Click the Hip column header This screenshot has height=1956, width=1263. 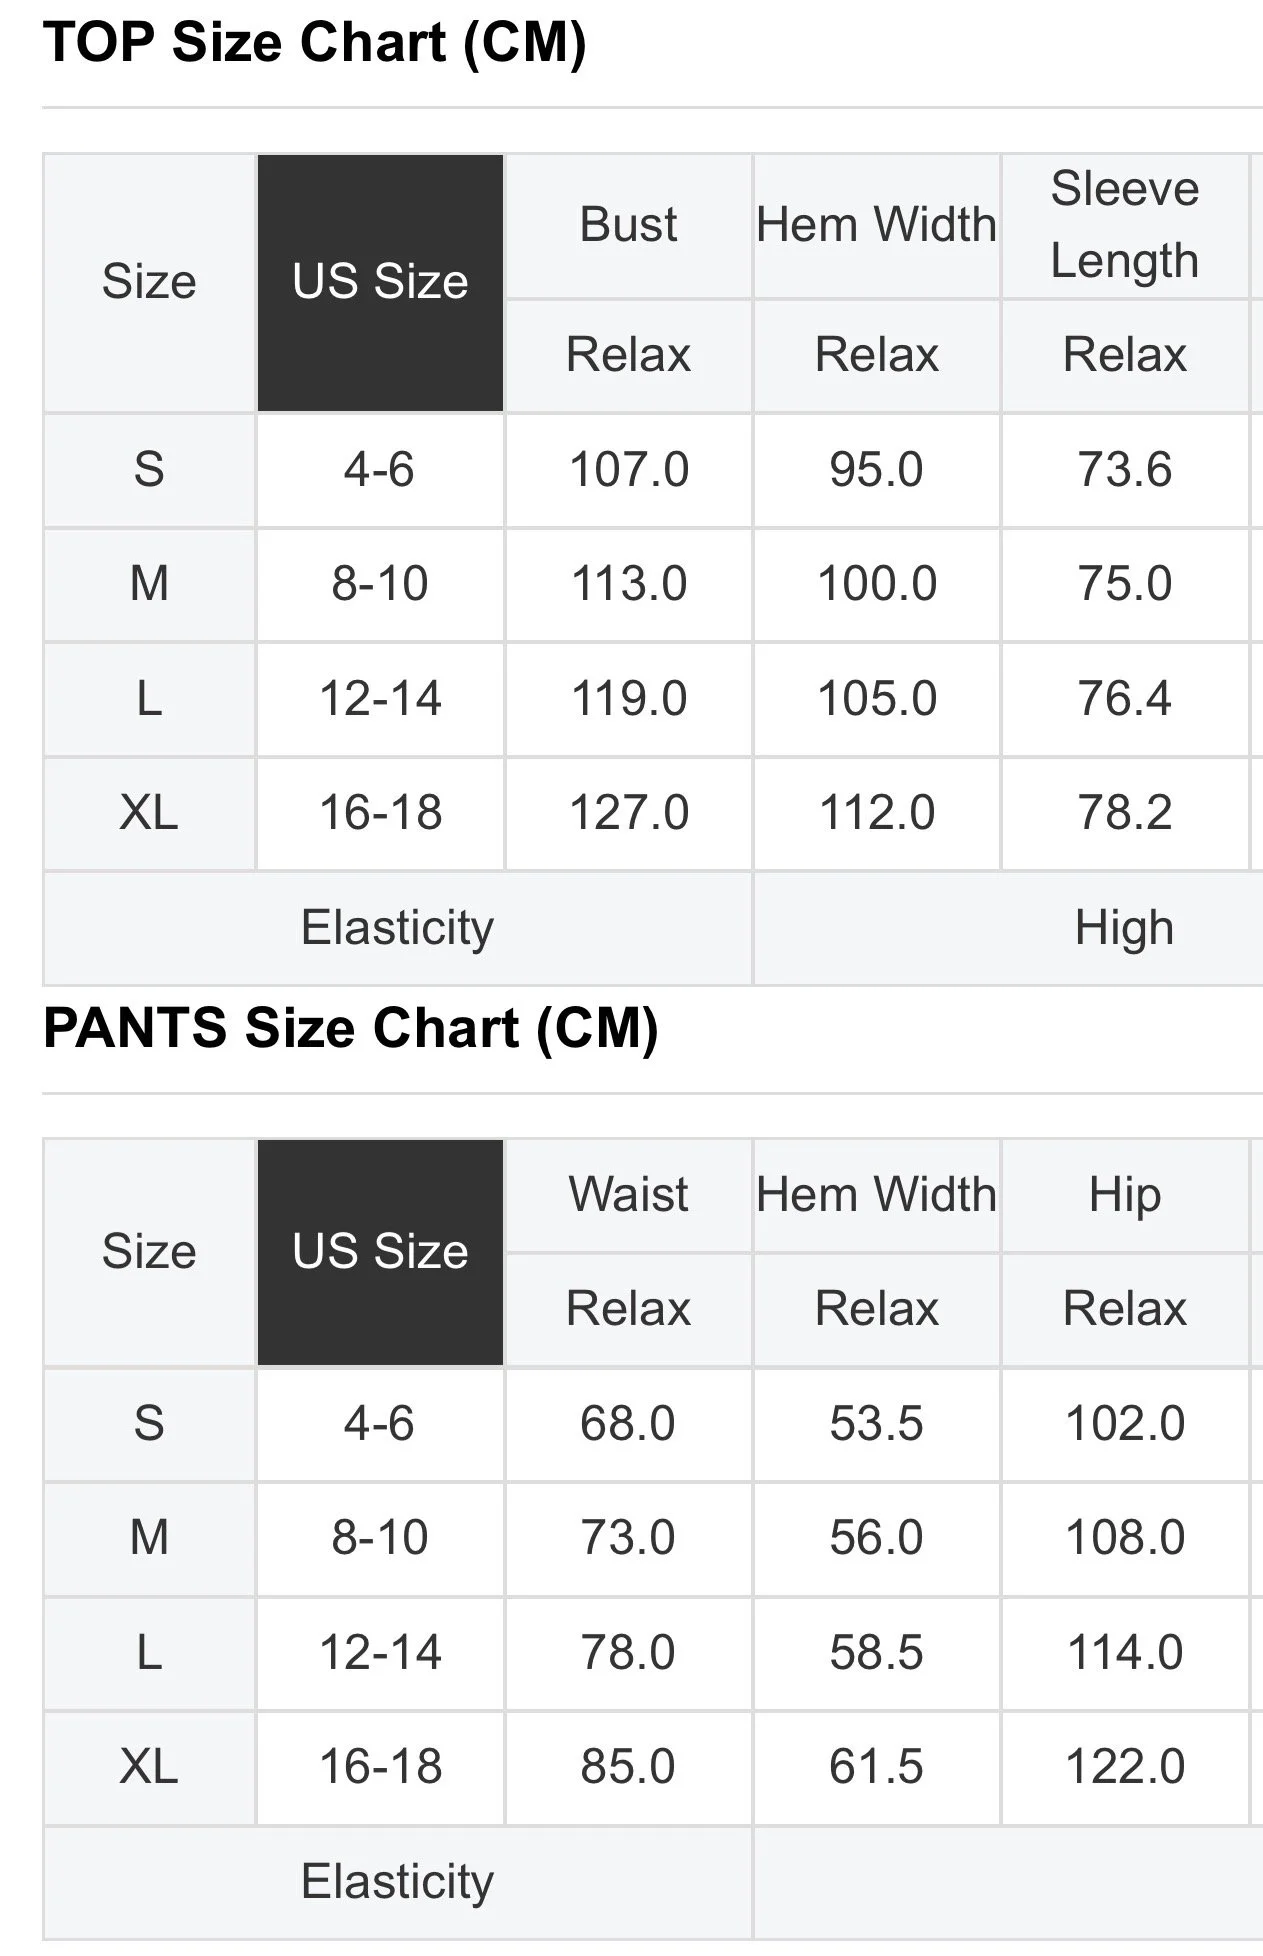(x=1124, y=1195)
